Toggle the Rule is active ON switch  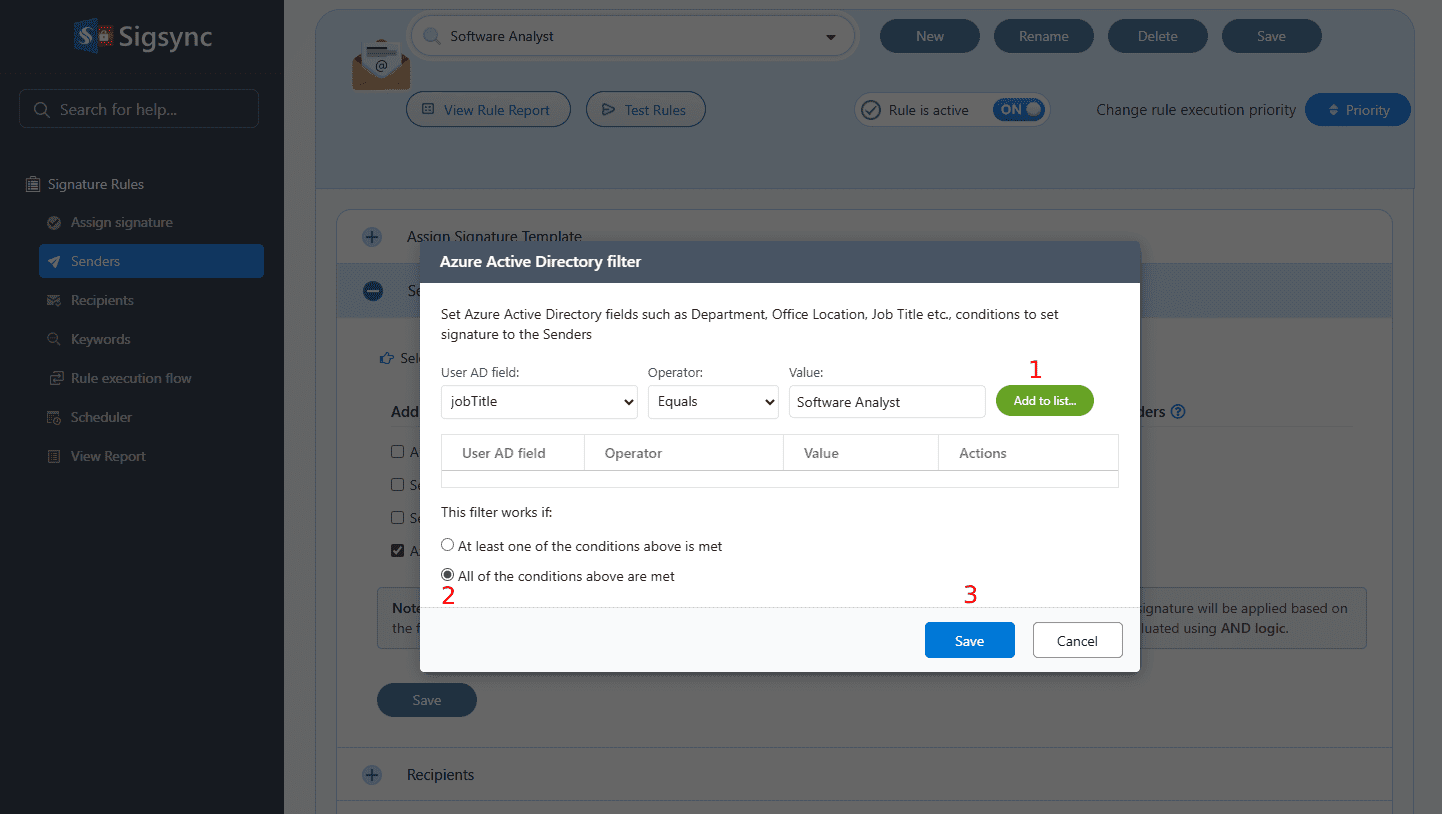coord(1018,110)
